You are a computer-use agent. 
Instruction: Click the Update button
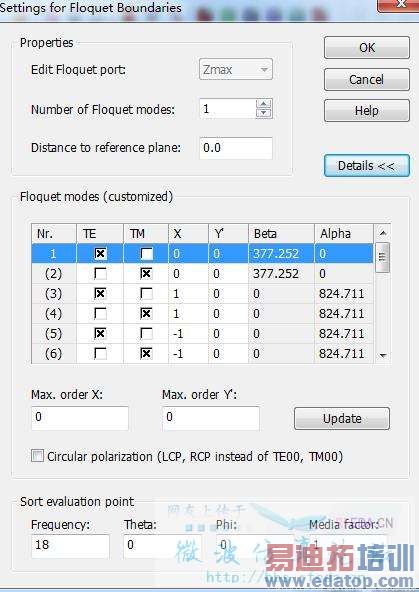(x=342, y=418)
